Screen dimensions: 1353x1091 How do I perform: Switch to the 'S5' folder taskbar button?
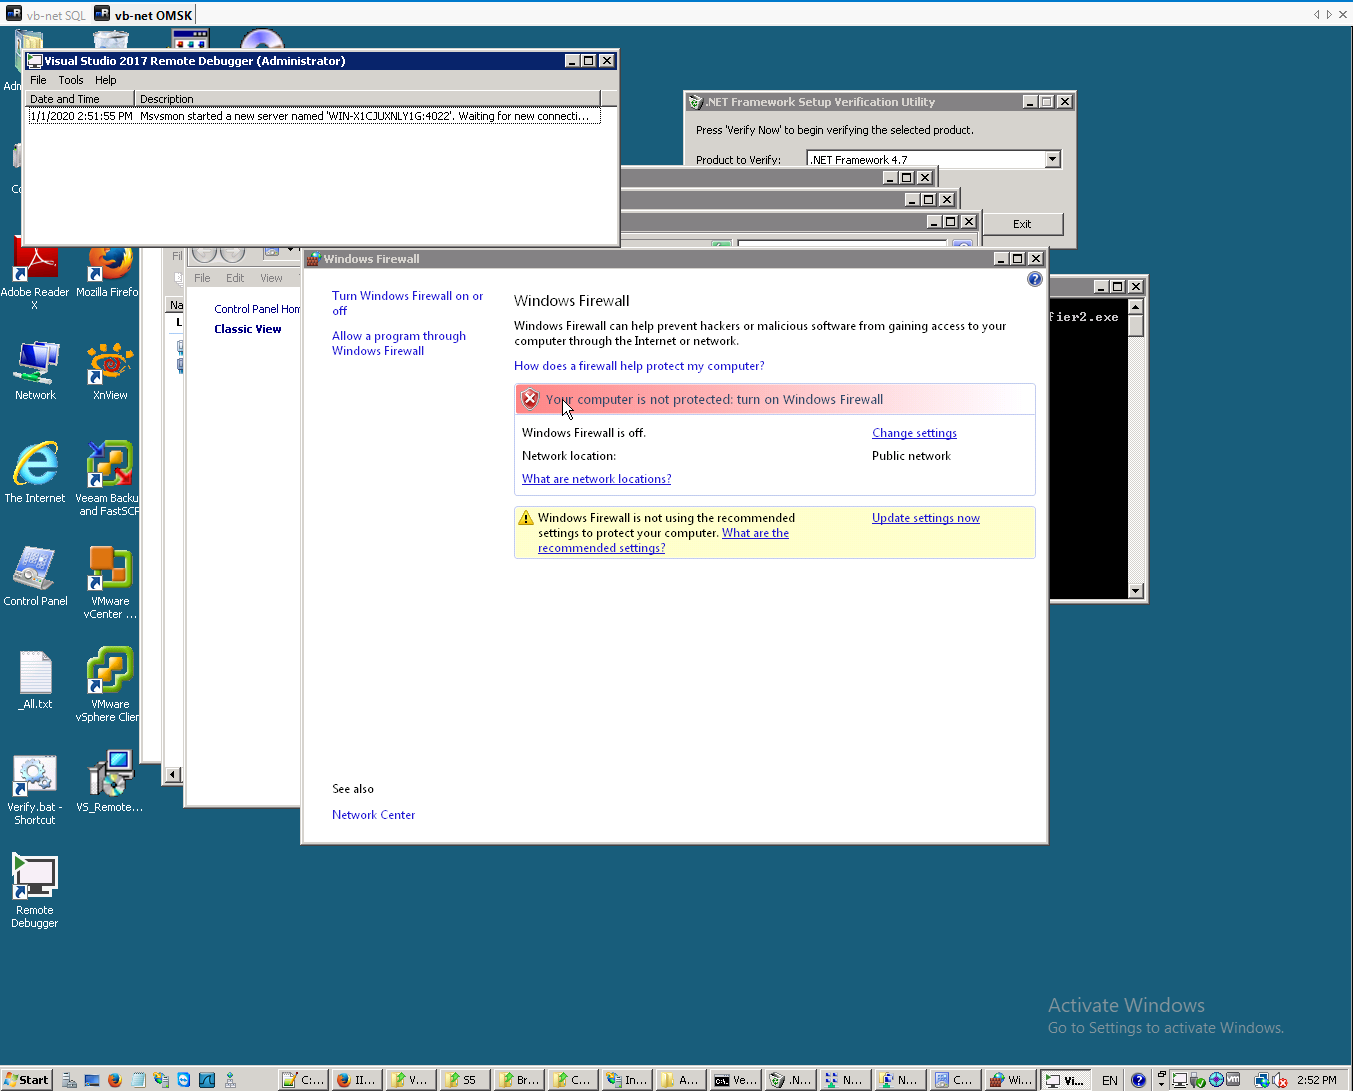coord(465,1080)
